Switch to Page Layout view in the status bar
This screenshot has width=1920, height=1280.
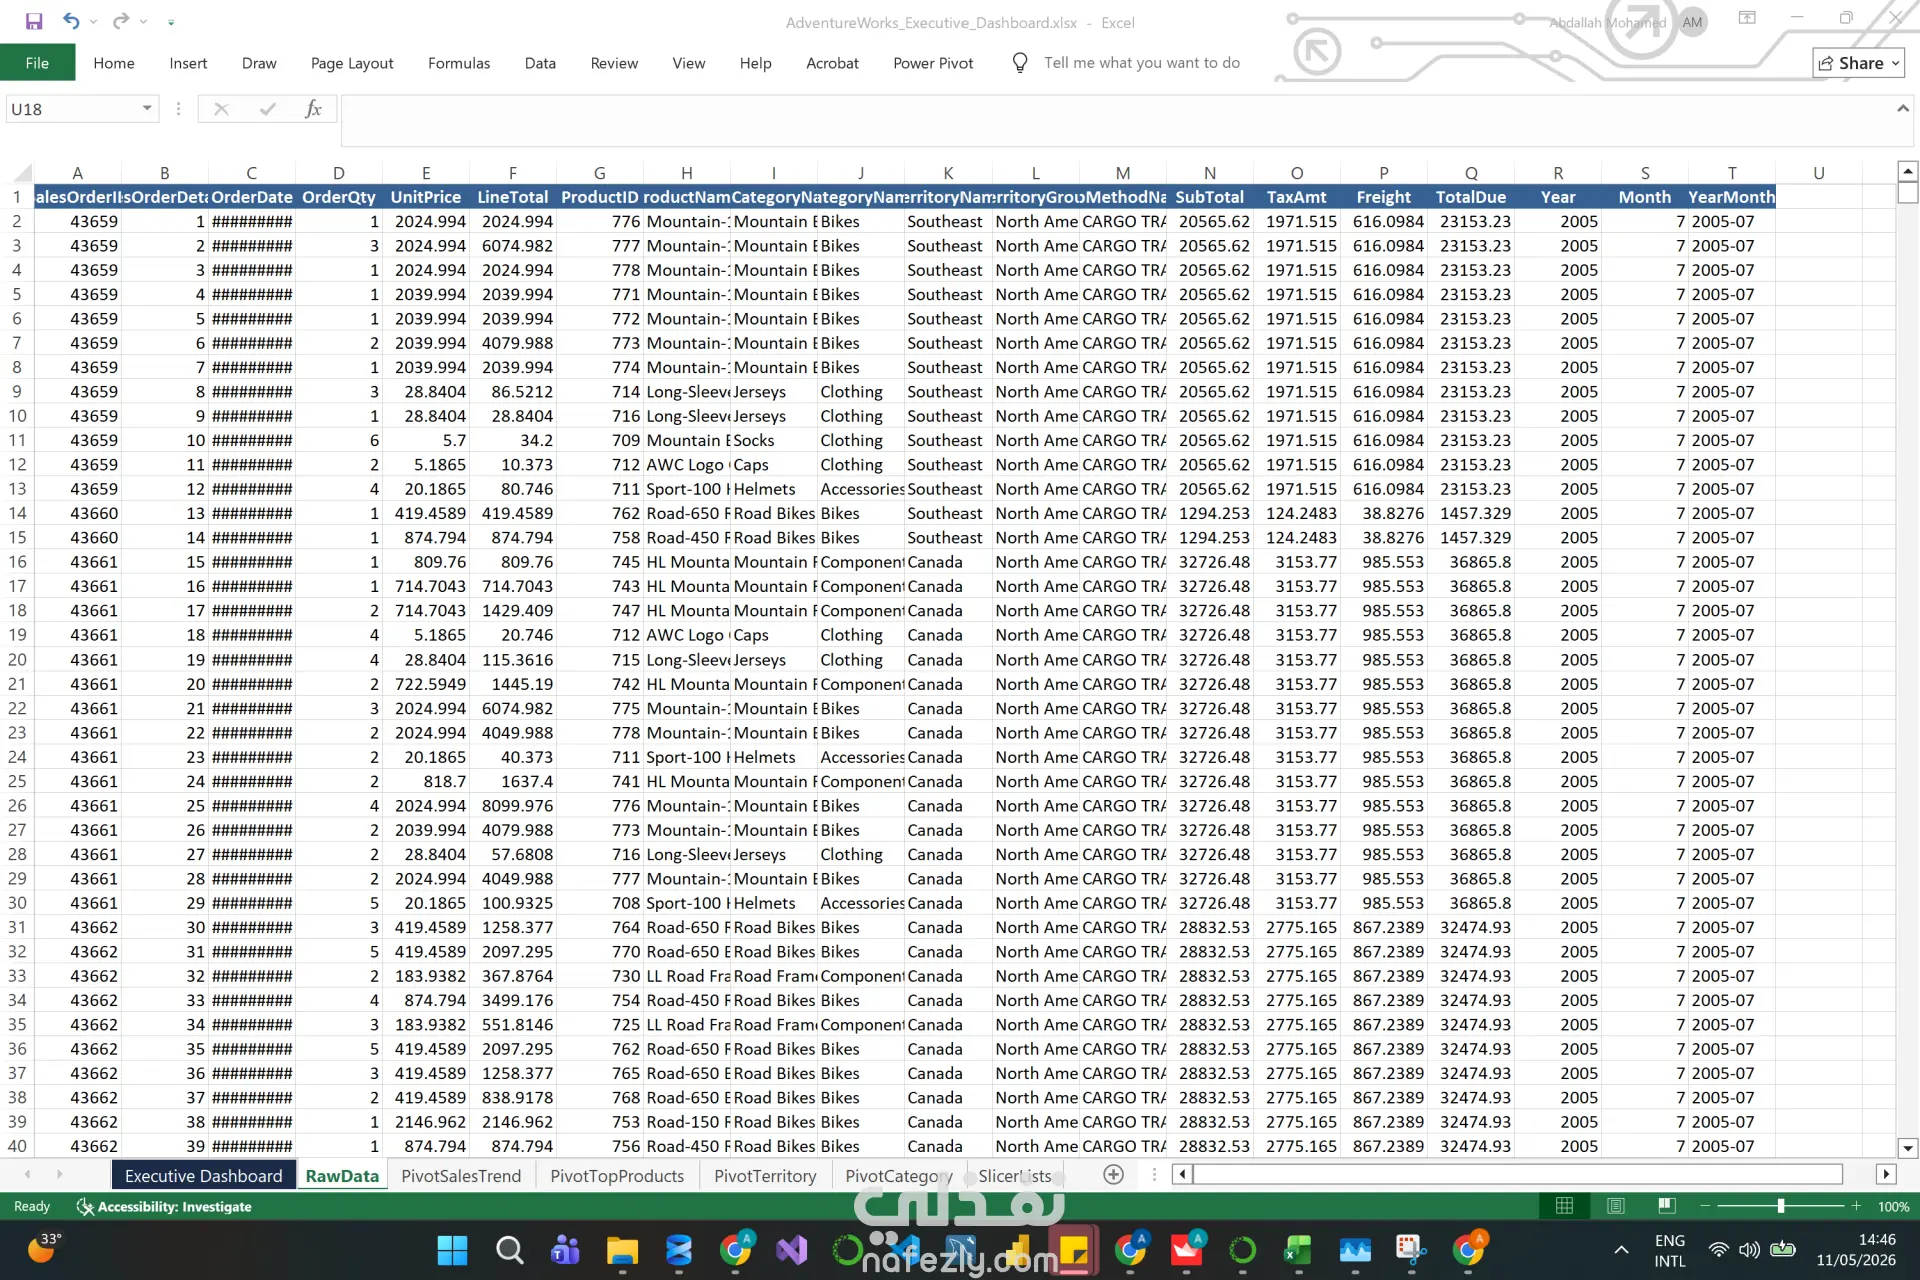(1615, 1206)
